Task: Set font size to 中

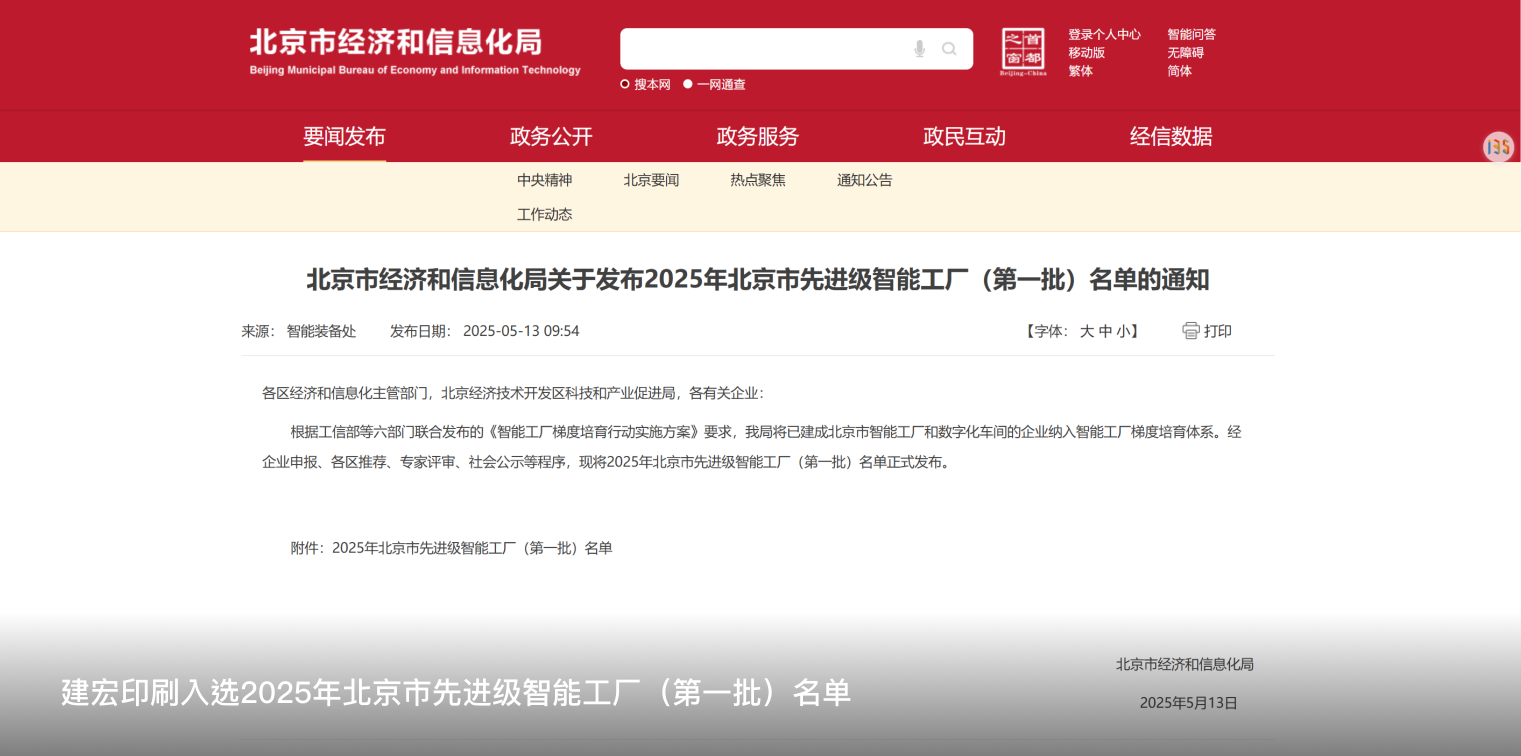Action: coord(1105,331)
